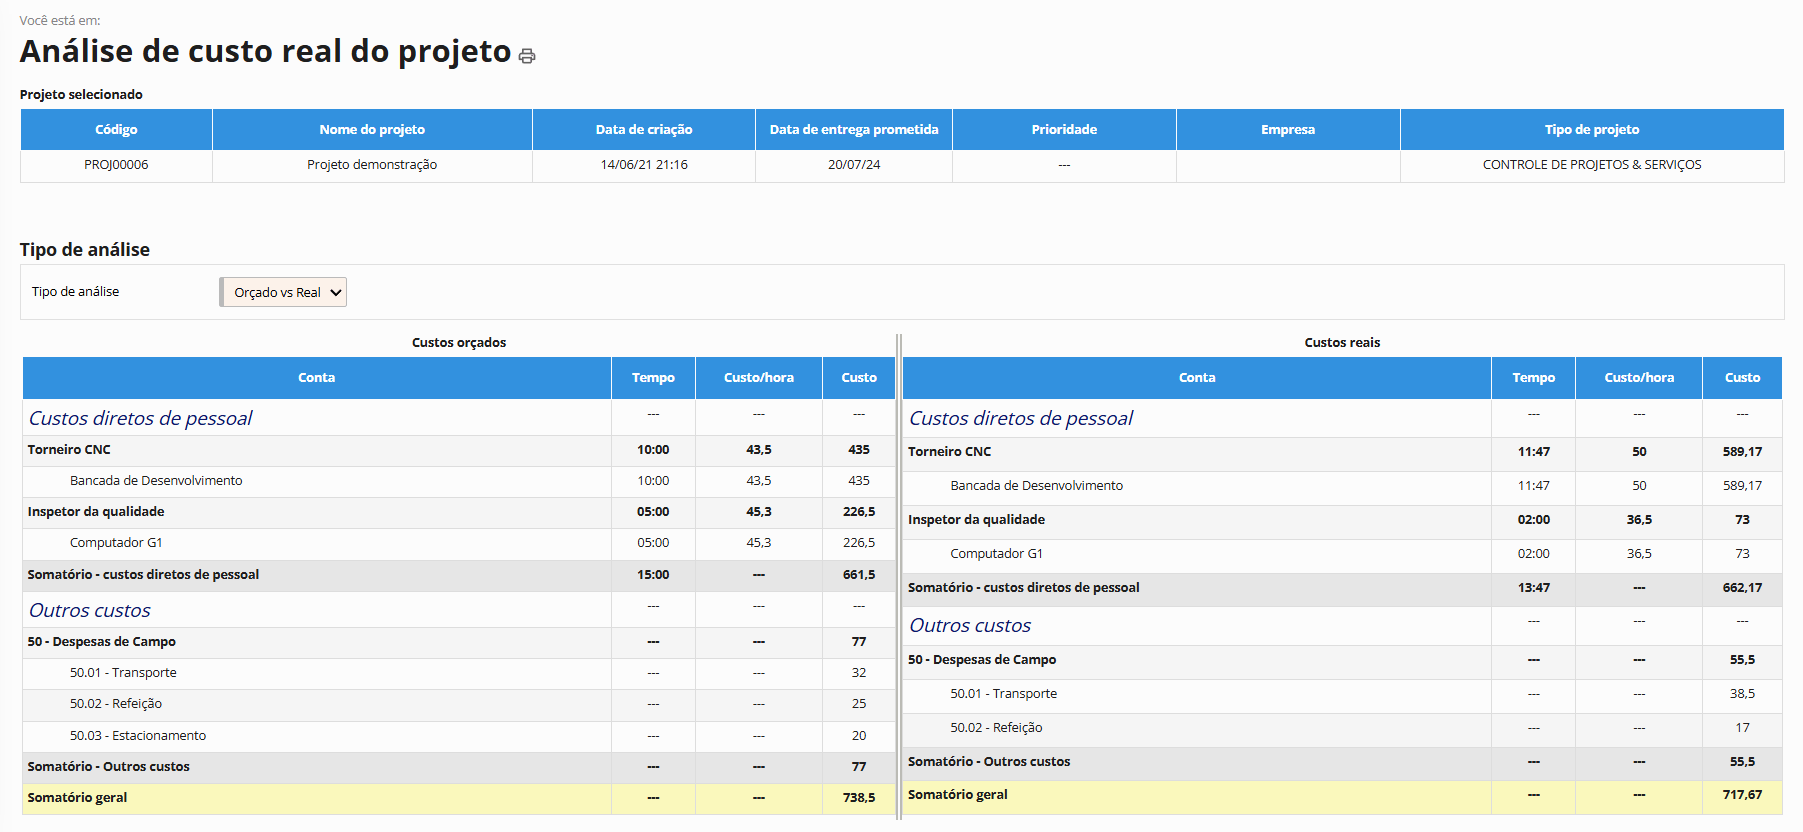Click the Data de entrega prometida header
Screen dimensions: 1803x832
pos(853,130)
